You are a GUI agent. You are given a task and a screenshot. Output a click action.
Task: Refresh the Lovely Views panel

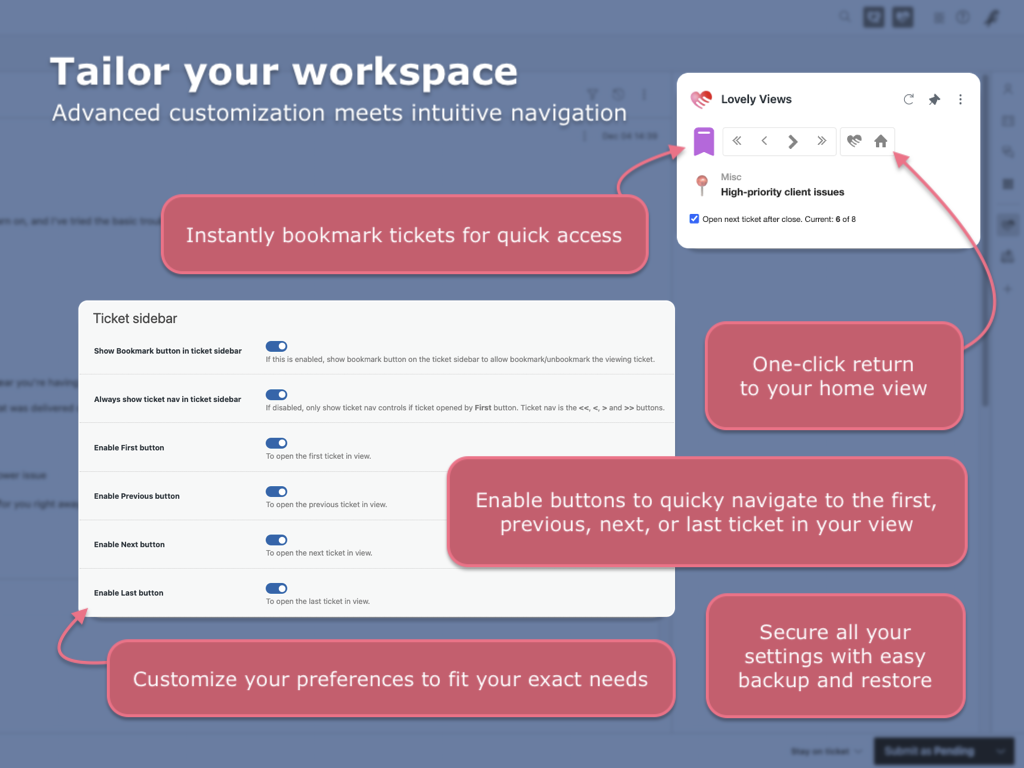tap(908, 100)
